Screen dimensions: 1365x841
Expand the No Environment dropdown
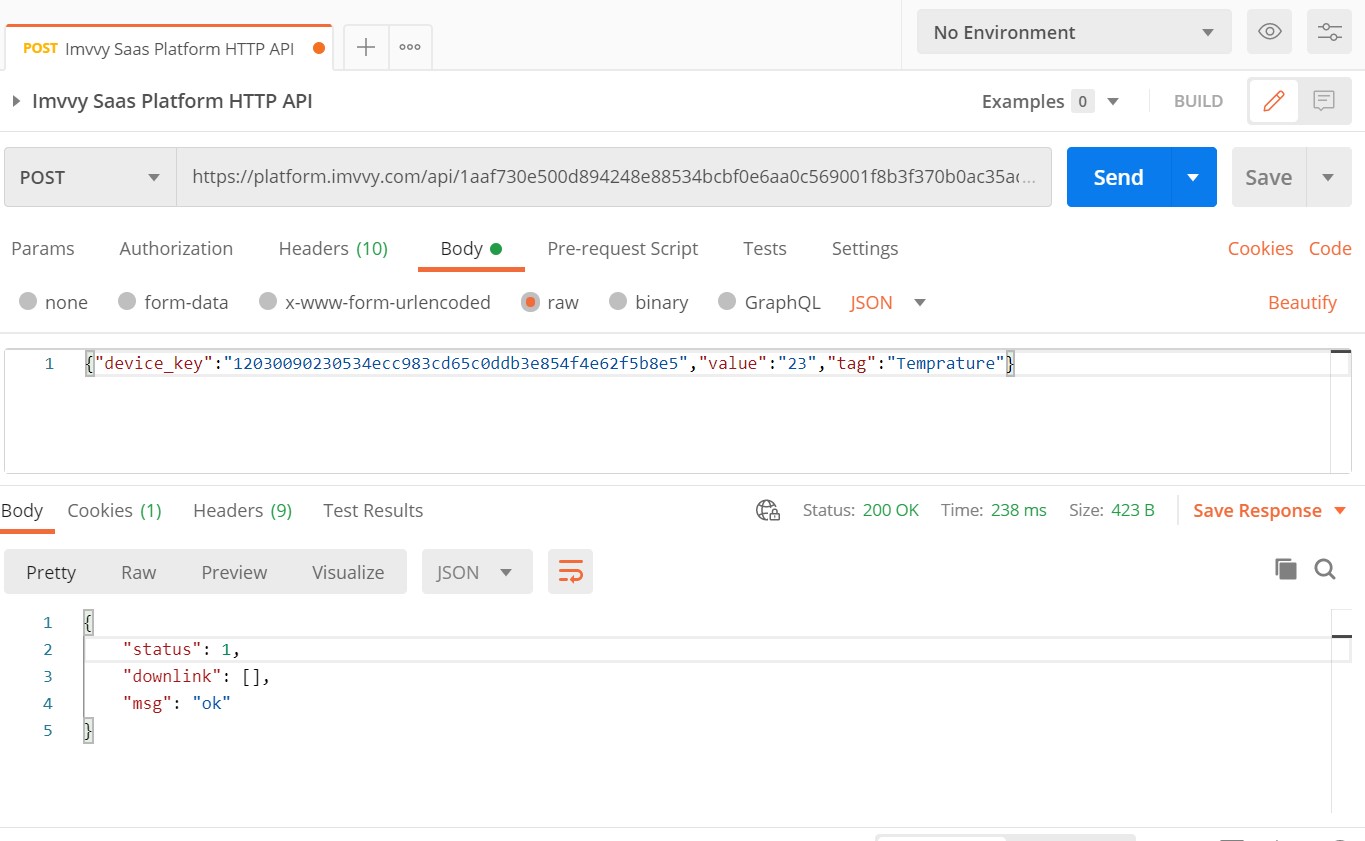coord(1073,32)
